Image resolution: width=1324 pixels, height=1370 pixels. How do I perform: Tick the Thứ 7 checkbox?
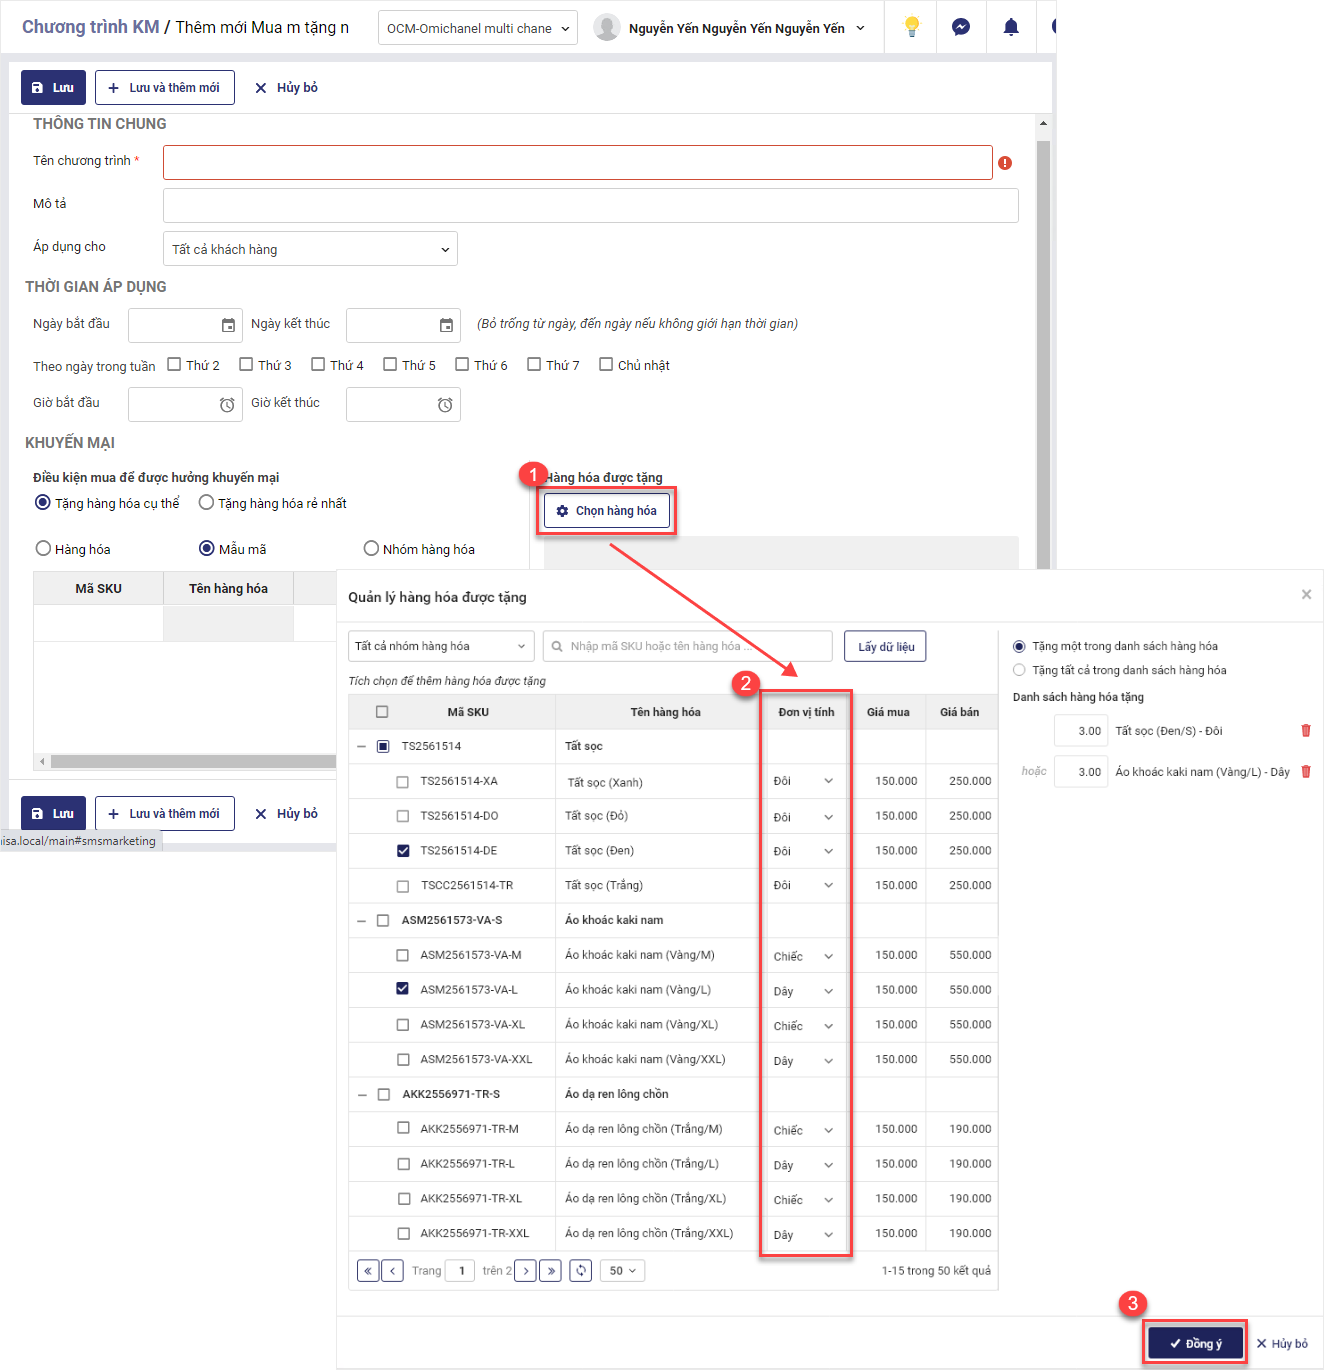(x=534, y=364)
